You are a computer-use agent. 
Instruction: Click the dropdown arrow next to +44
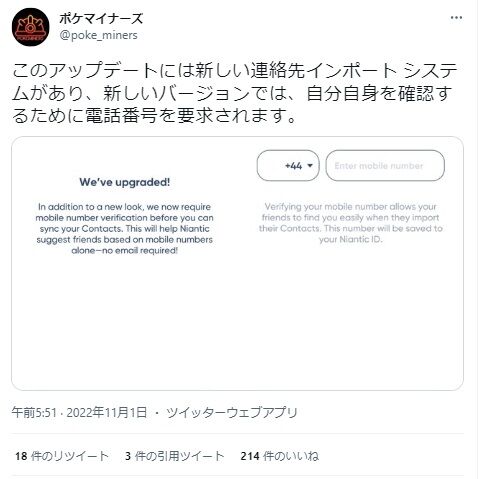point(310,165)
